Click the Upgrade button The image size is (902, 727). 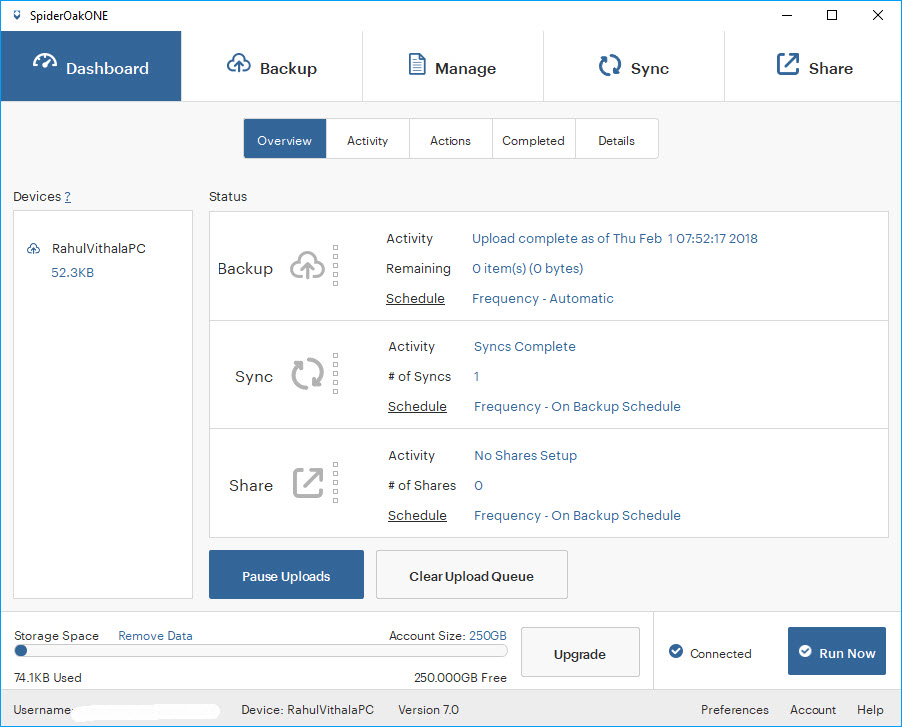pyautogui.click(x=580, y=652)
